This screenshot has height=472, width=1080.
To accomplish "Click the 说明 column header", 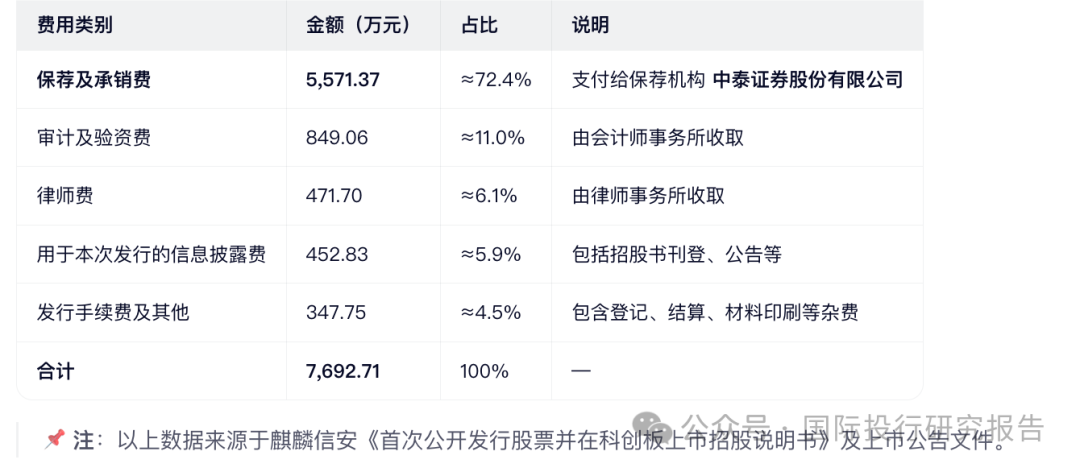I will coord(590,25).
